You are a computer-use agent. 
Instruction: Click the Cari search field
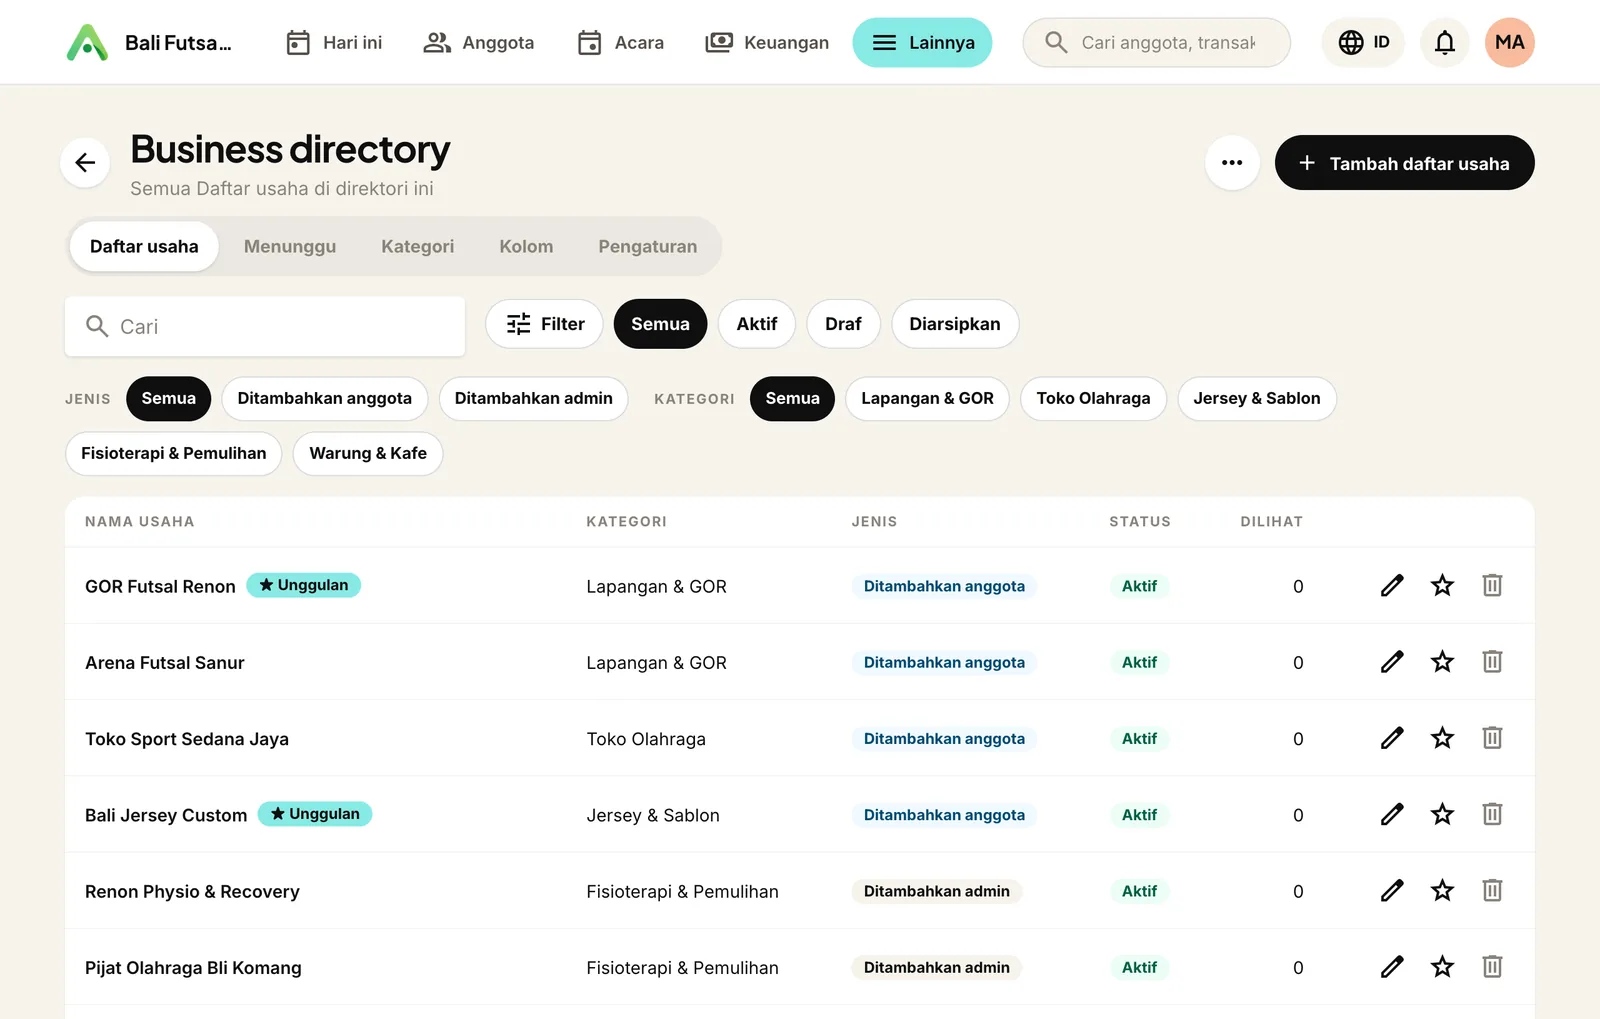(265, 326)
